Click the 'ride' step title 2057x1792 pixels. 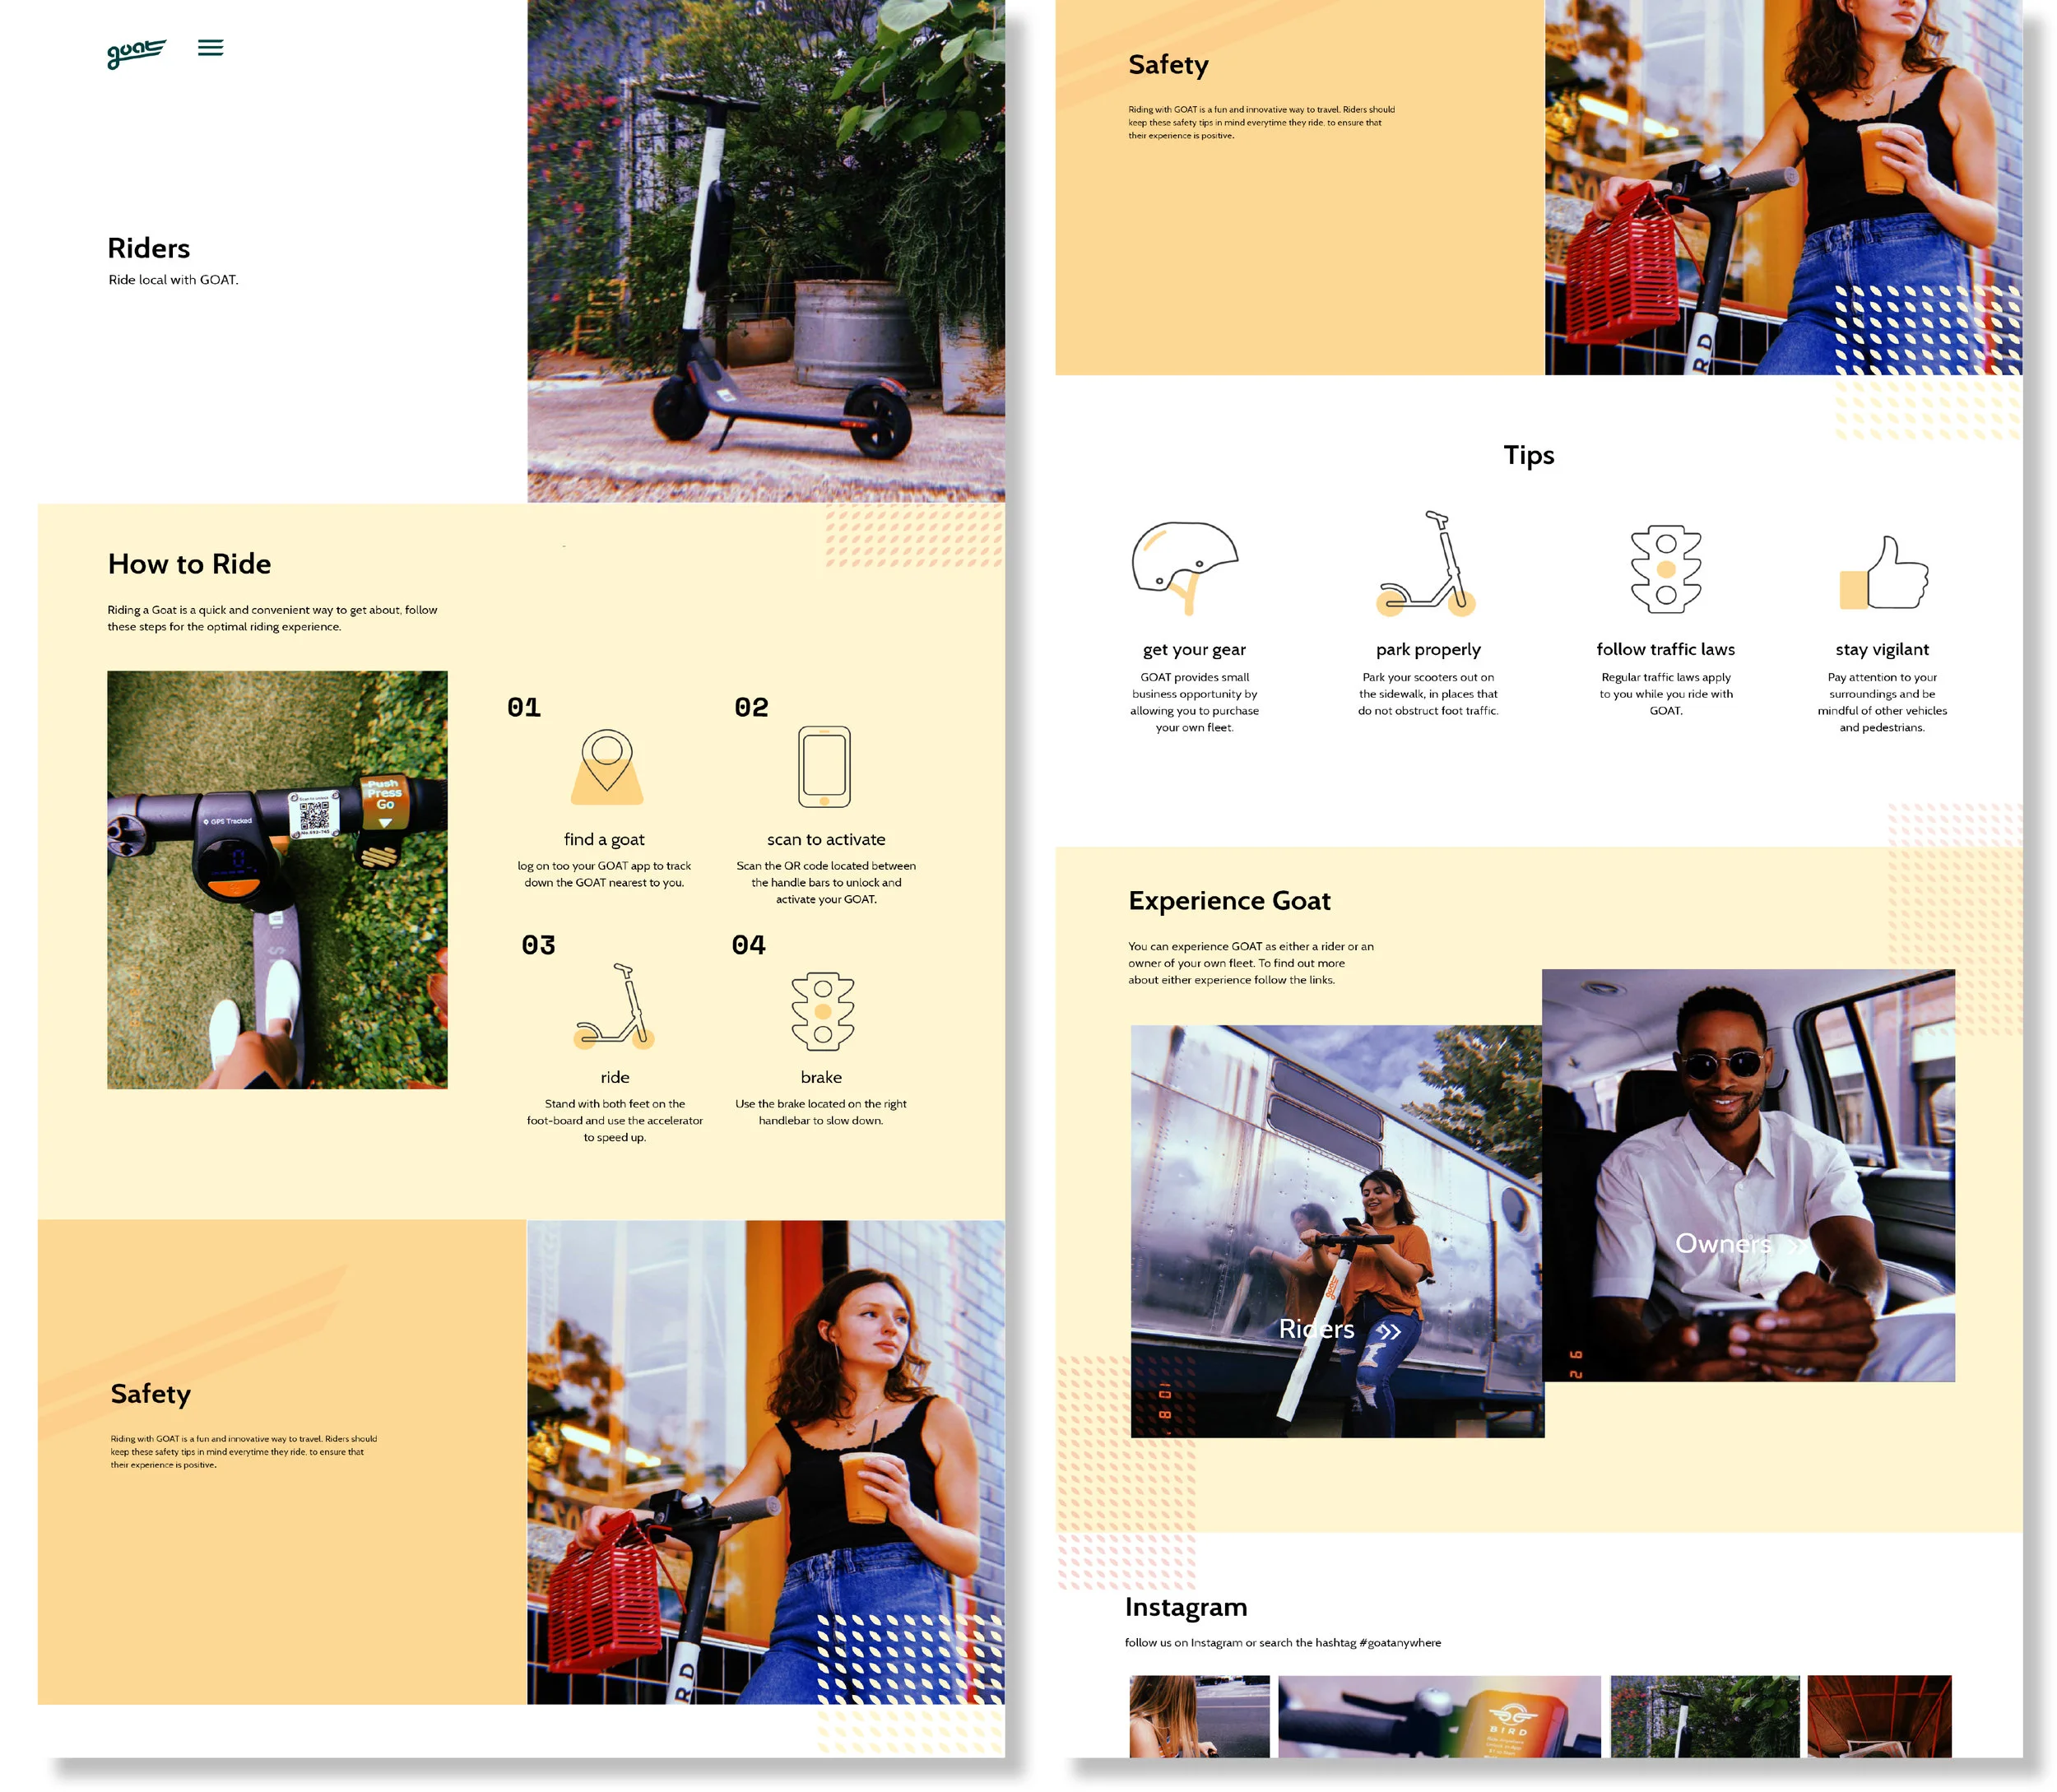coord(615,1077)
